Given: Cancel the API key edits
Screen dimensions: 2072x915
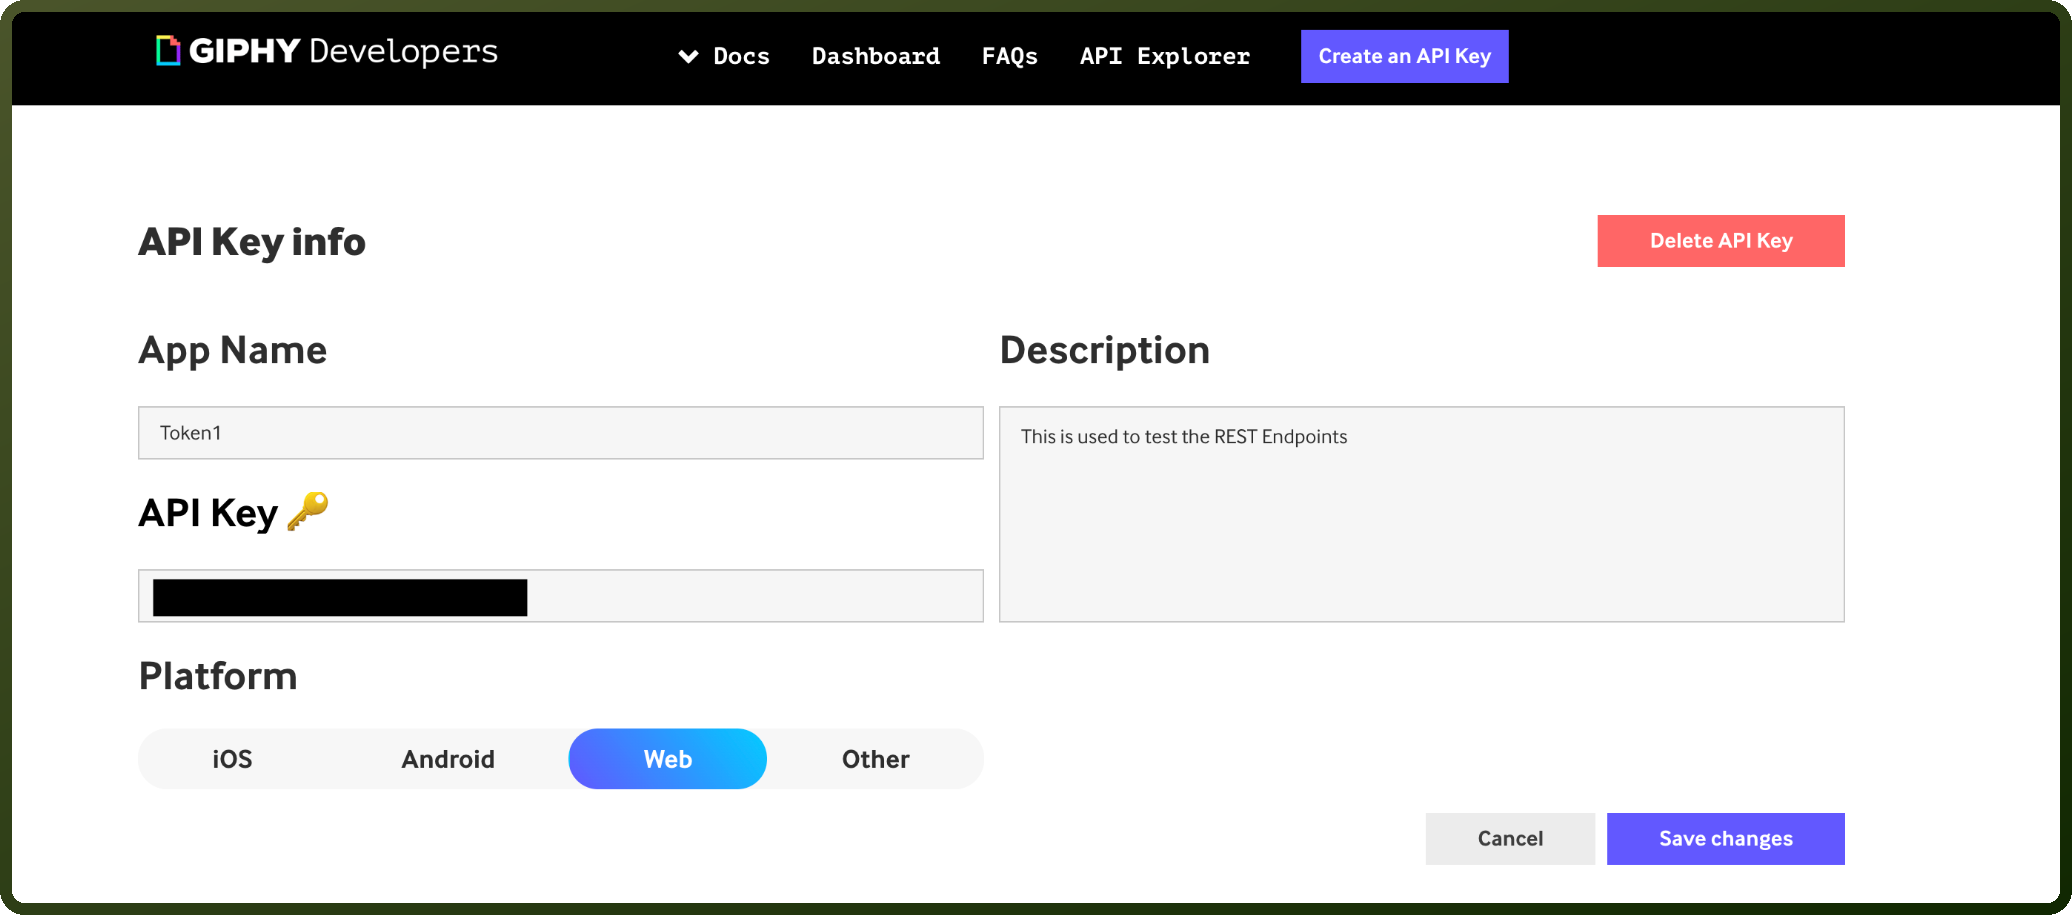Looking at the screenshot, I should [x=1511, y=839].
